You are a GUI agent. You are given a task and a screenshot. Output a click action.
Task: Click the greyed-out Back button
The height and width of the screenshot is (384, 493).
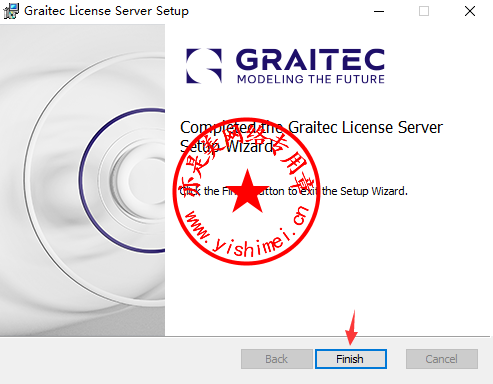point(277,359)
